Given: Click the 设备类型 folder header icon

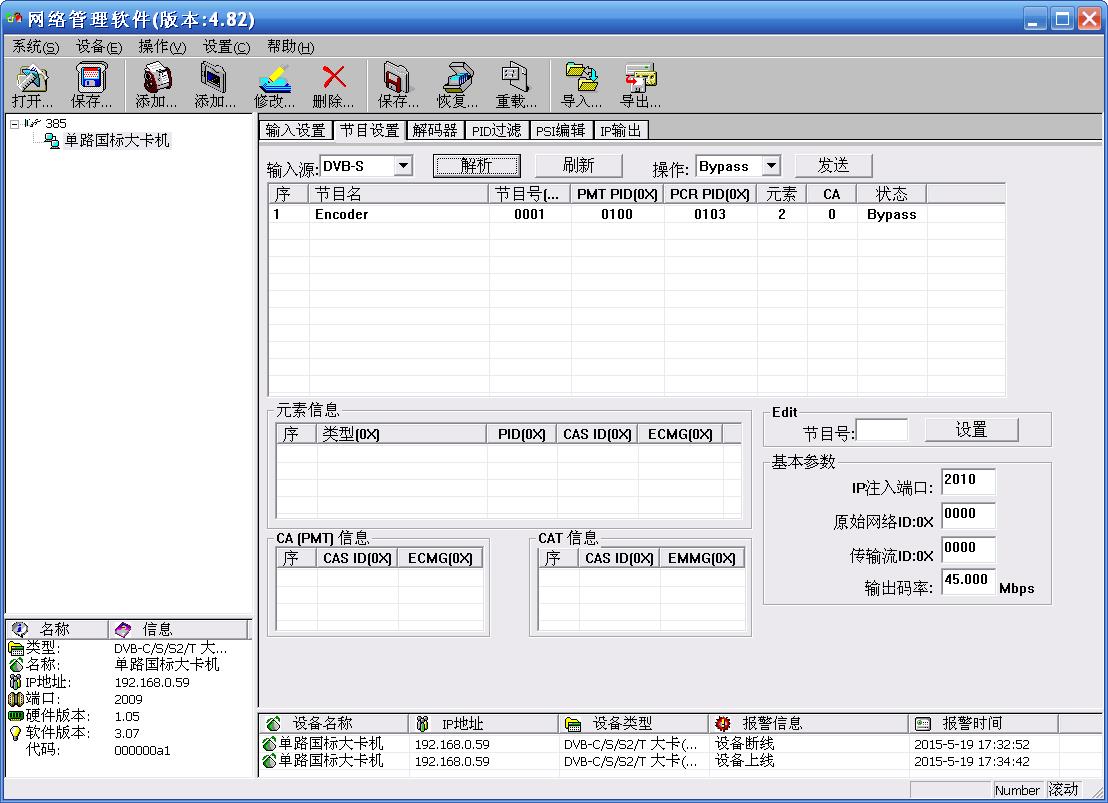Looking at the screenshot, I should [573, 724].
